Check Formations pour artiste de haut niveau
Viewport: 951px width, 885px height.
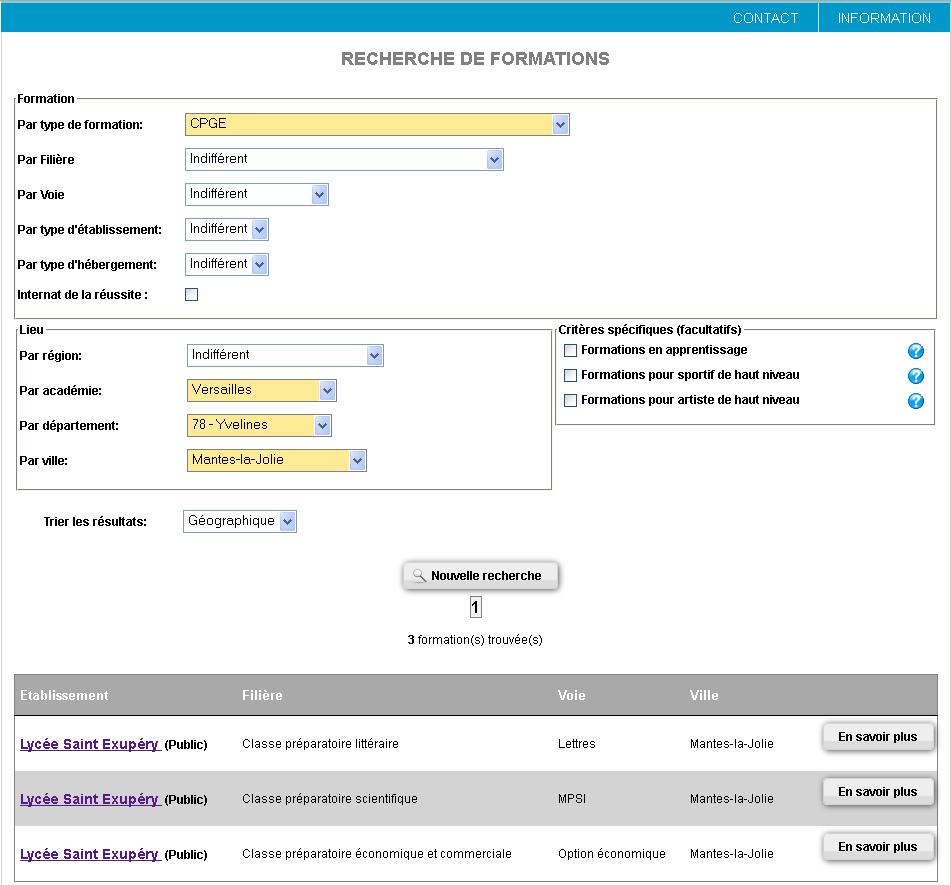coord(570,400)
